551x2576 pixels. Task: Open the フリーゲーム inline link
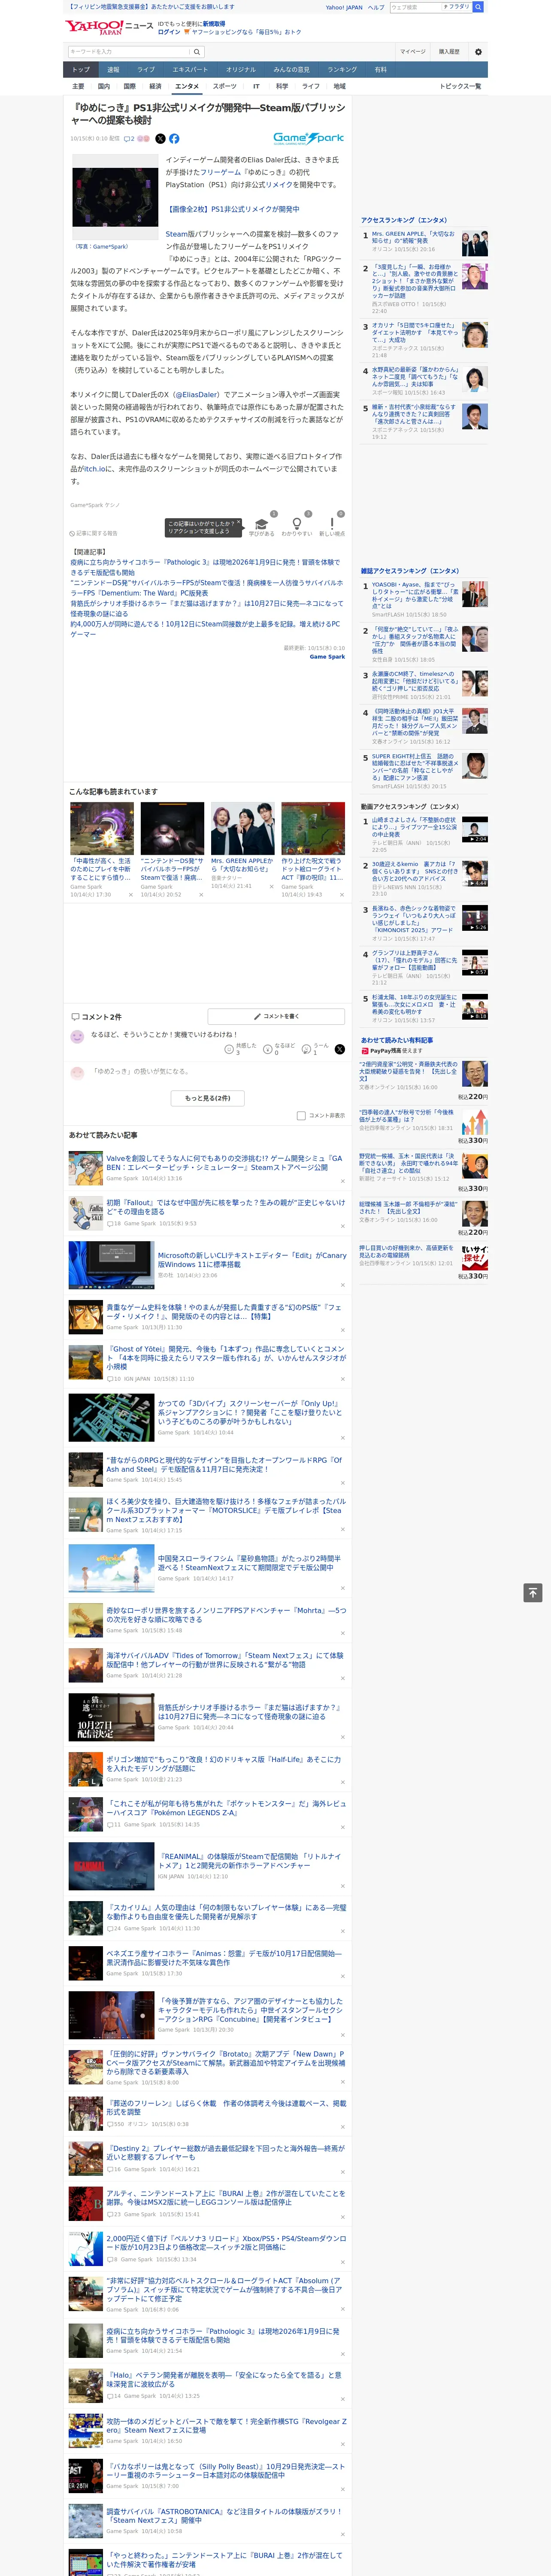pyautogui.click(x=221, y=172)
